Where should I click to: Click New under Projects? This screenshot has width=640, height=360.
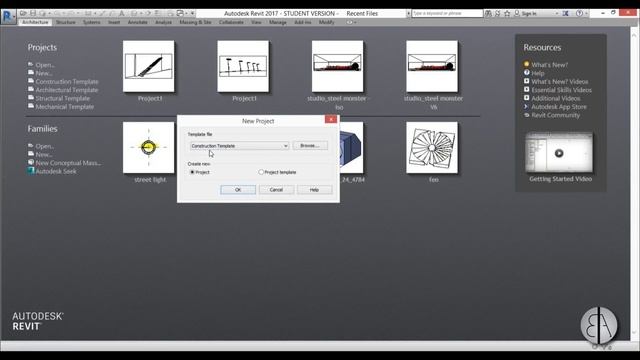[x=44, y=73]
